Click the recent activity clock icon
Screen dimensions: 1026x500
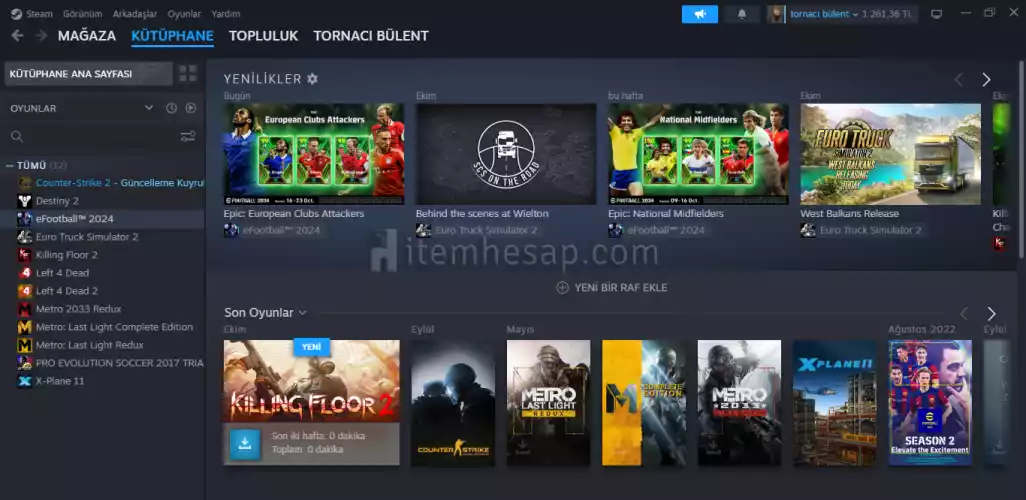coord(171,108)
